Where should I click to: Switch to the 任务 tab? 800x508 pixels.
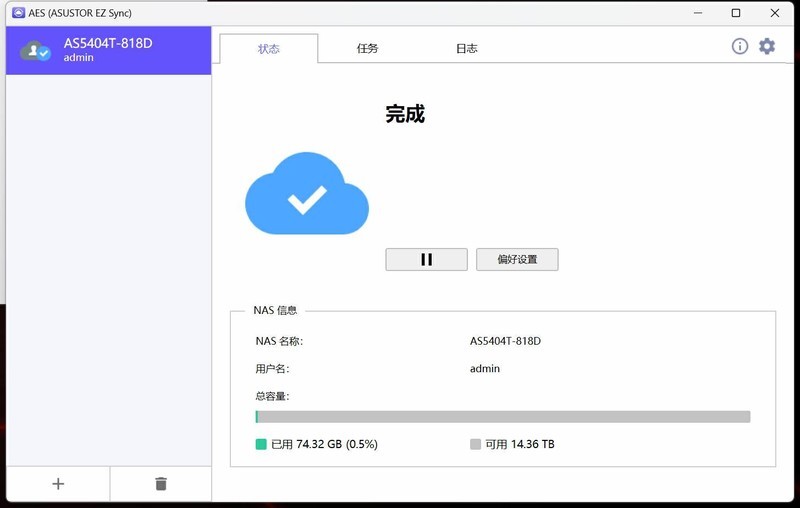click(x=367, y=48)
